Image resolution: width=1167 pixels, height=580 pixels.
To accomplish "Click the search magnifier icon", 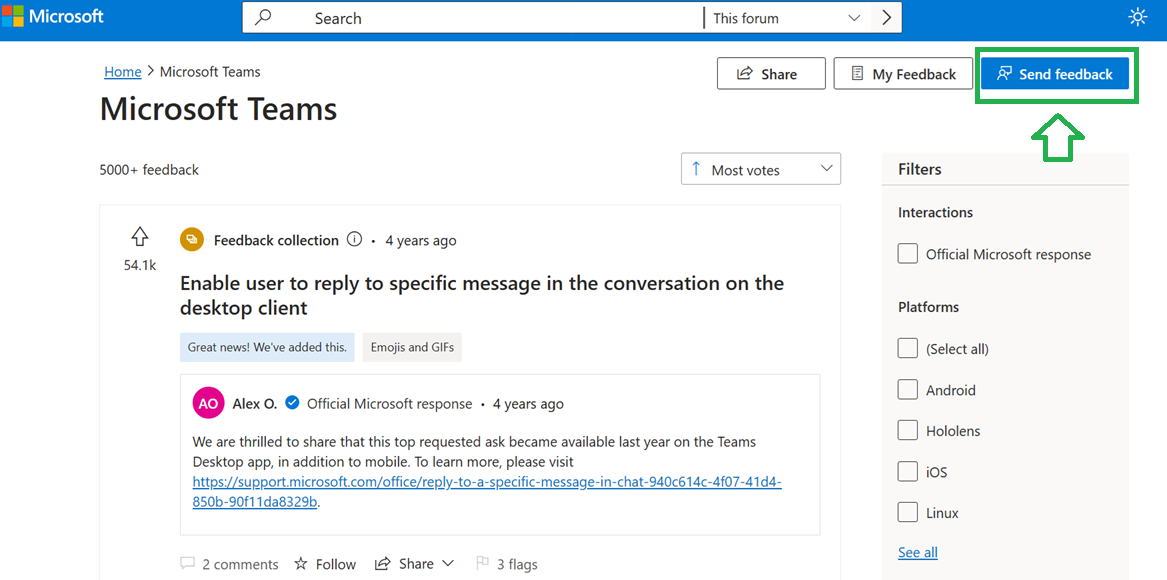I will pos(263,18).
